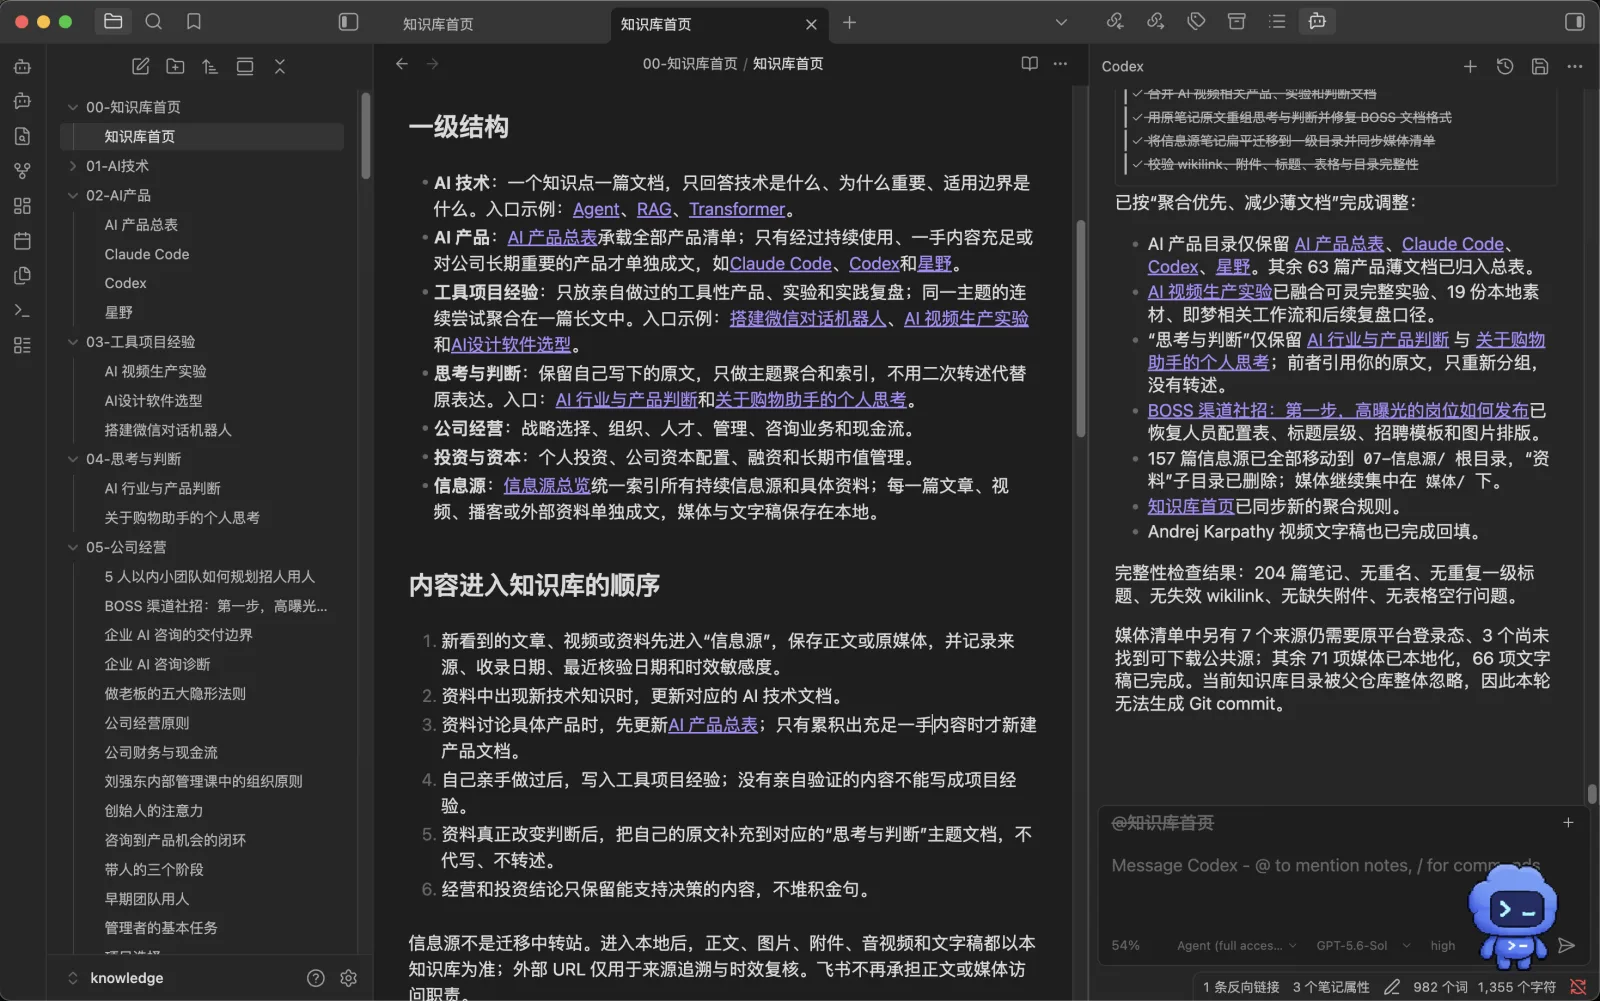Toggle the right sidebar
Screen dimensions: 1600x1001
coord(1575,21)
